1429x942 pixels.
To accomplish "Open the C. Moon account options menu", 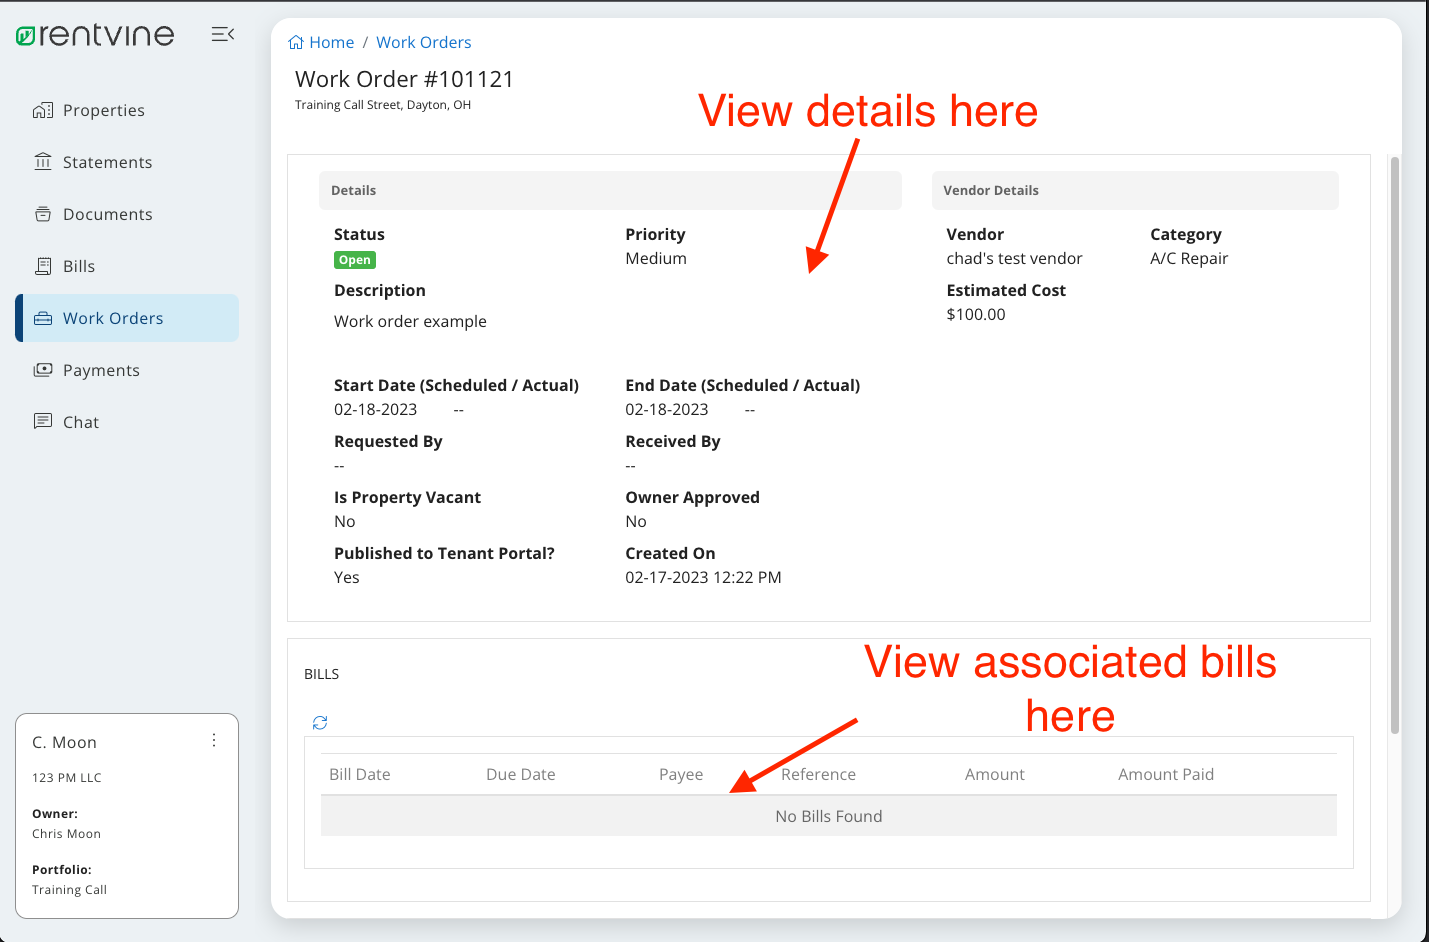I will click(x=214, y=740).
